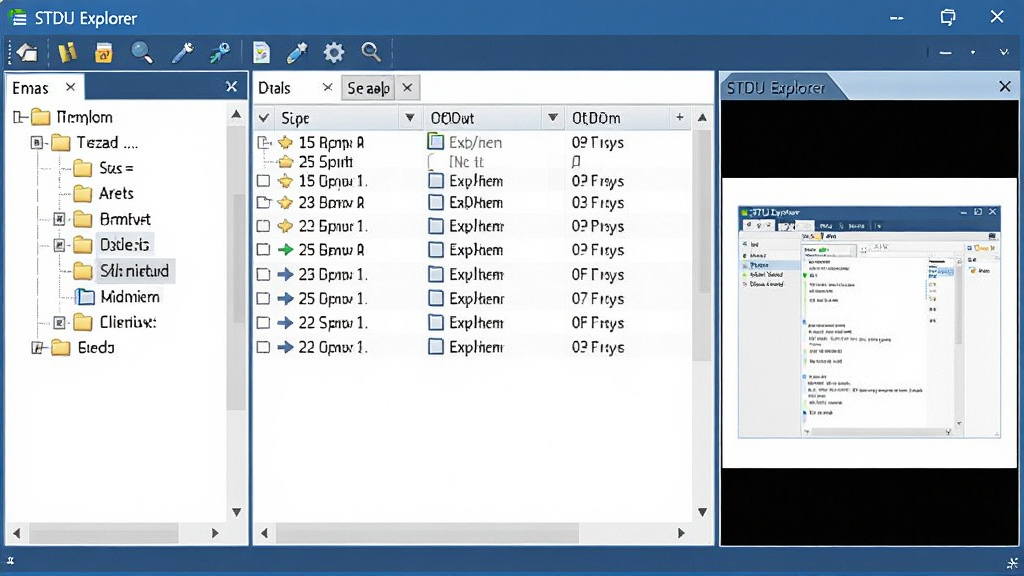Select the blue wrench tool icon
Screen dimensions: 1024x576
pyautogui.click(x=182, y=52)
